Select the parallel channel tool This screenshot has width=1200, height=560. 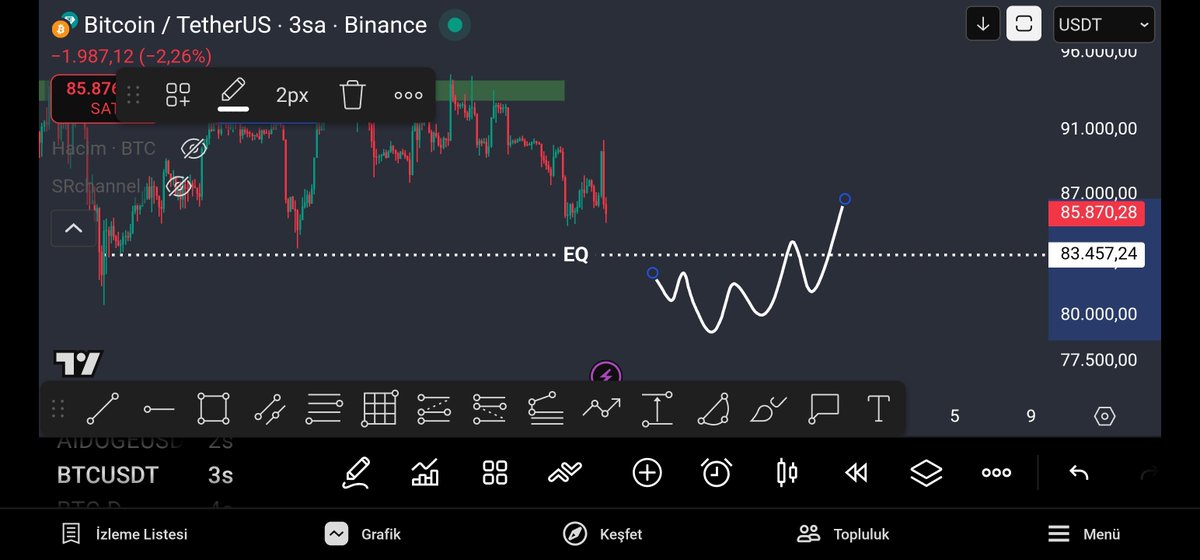269,409
